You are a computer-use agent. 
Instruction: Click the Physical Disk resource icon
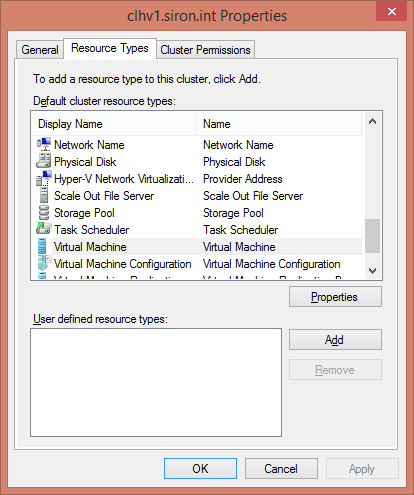pyautogui.click(x=44, y=161)
